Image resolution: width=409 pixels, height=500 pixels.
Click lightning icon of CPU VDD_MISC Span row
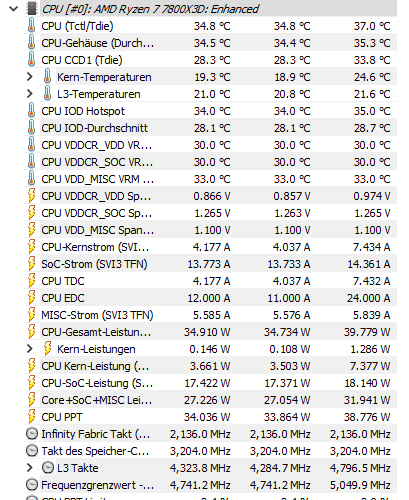(31, 230)
